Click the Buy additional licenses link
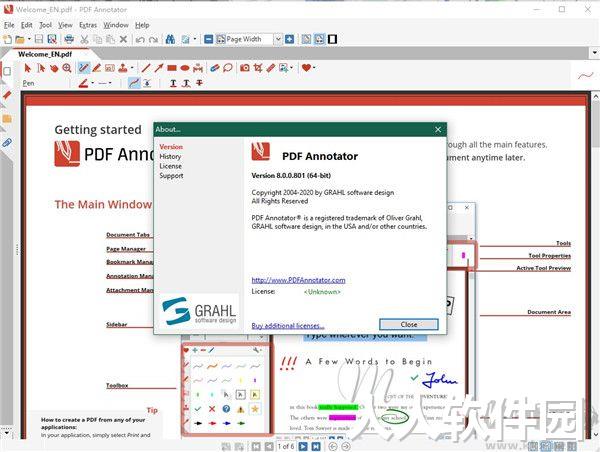Viewport: 600px width, 452px height. tap(288, 326)
